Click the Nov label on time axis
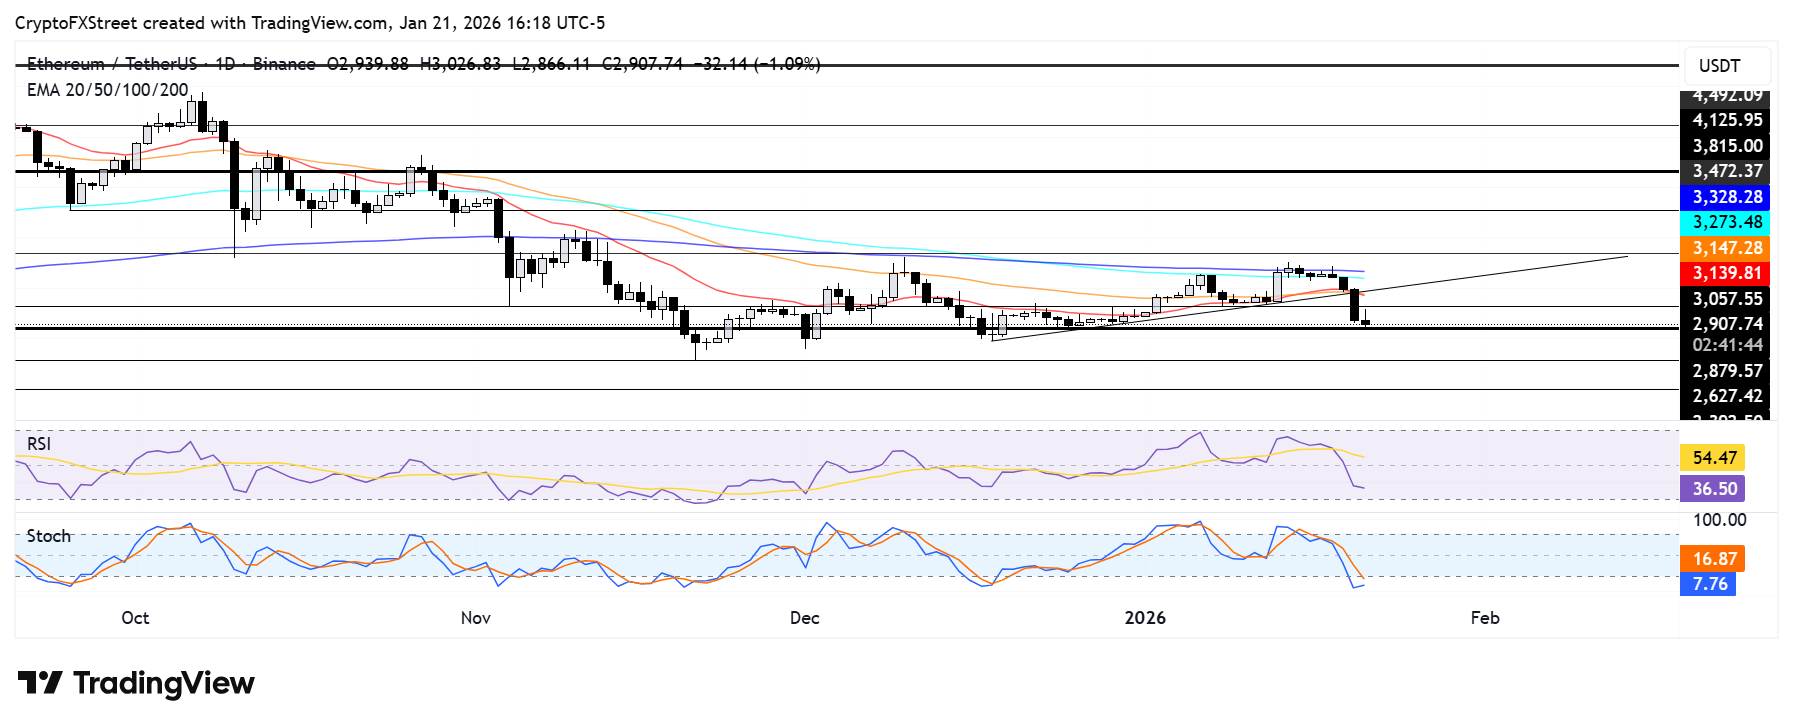 click(476, 618)
